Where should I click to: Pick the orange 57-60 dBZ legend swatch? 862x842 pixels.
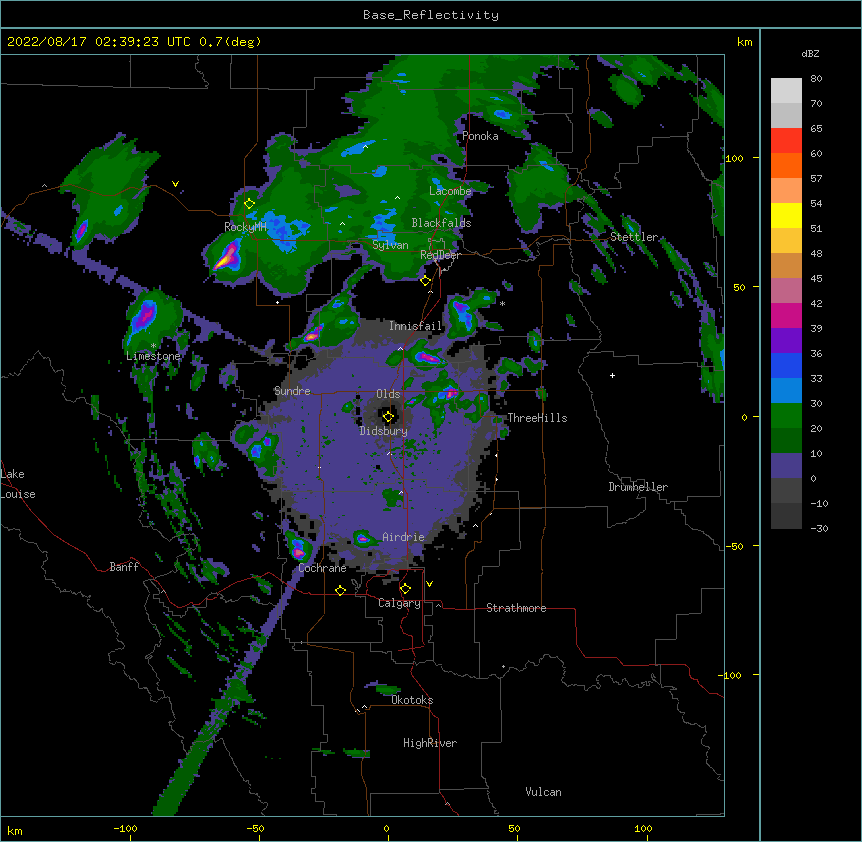[x=786, y=165]
